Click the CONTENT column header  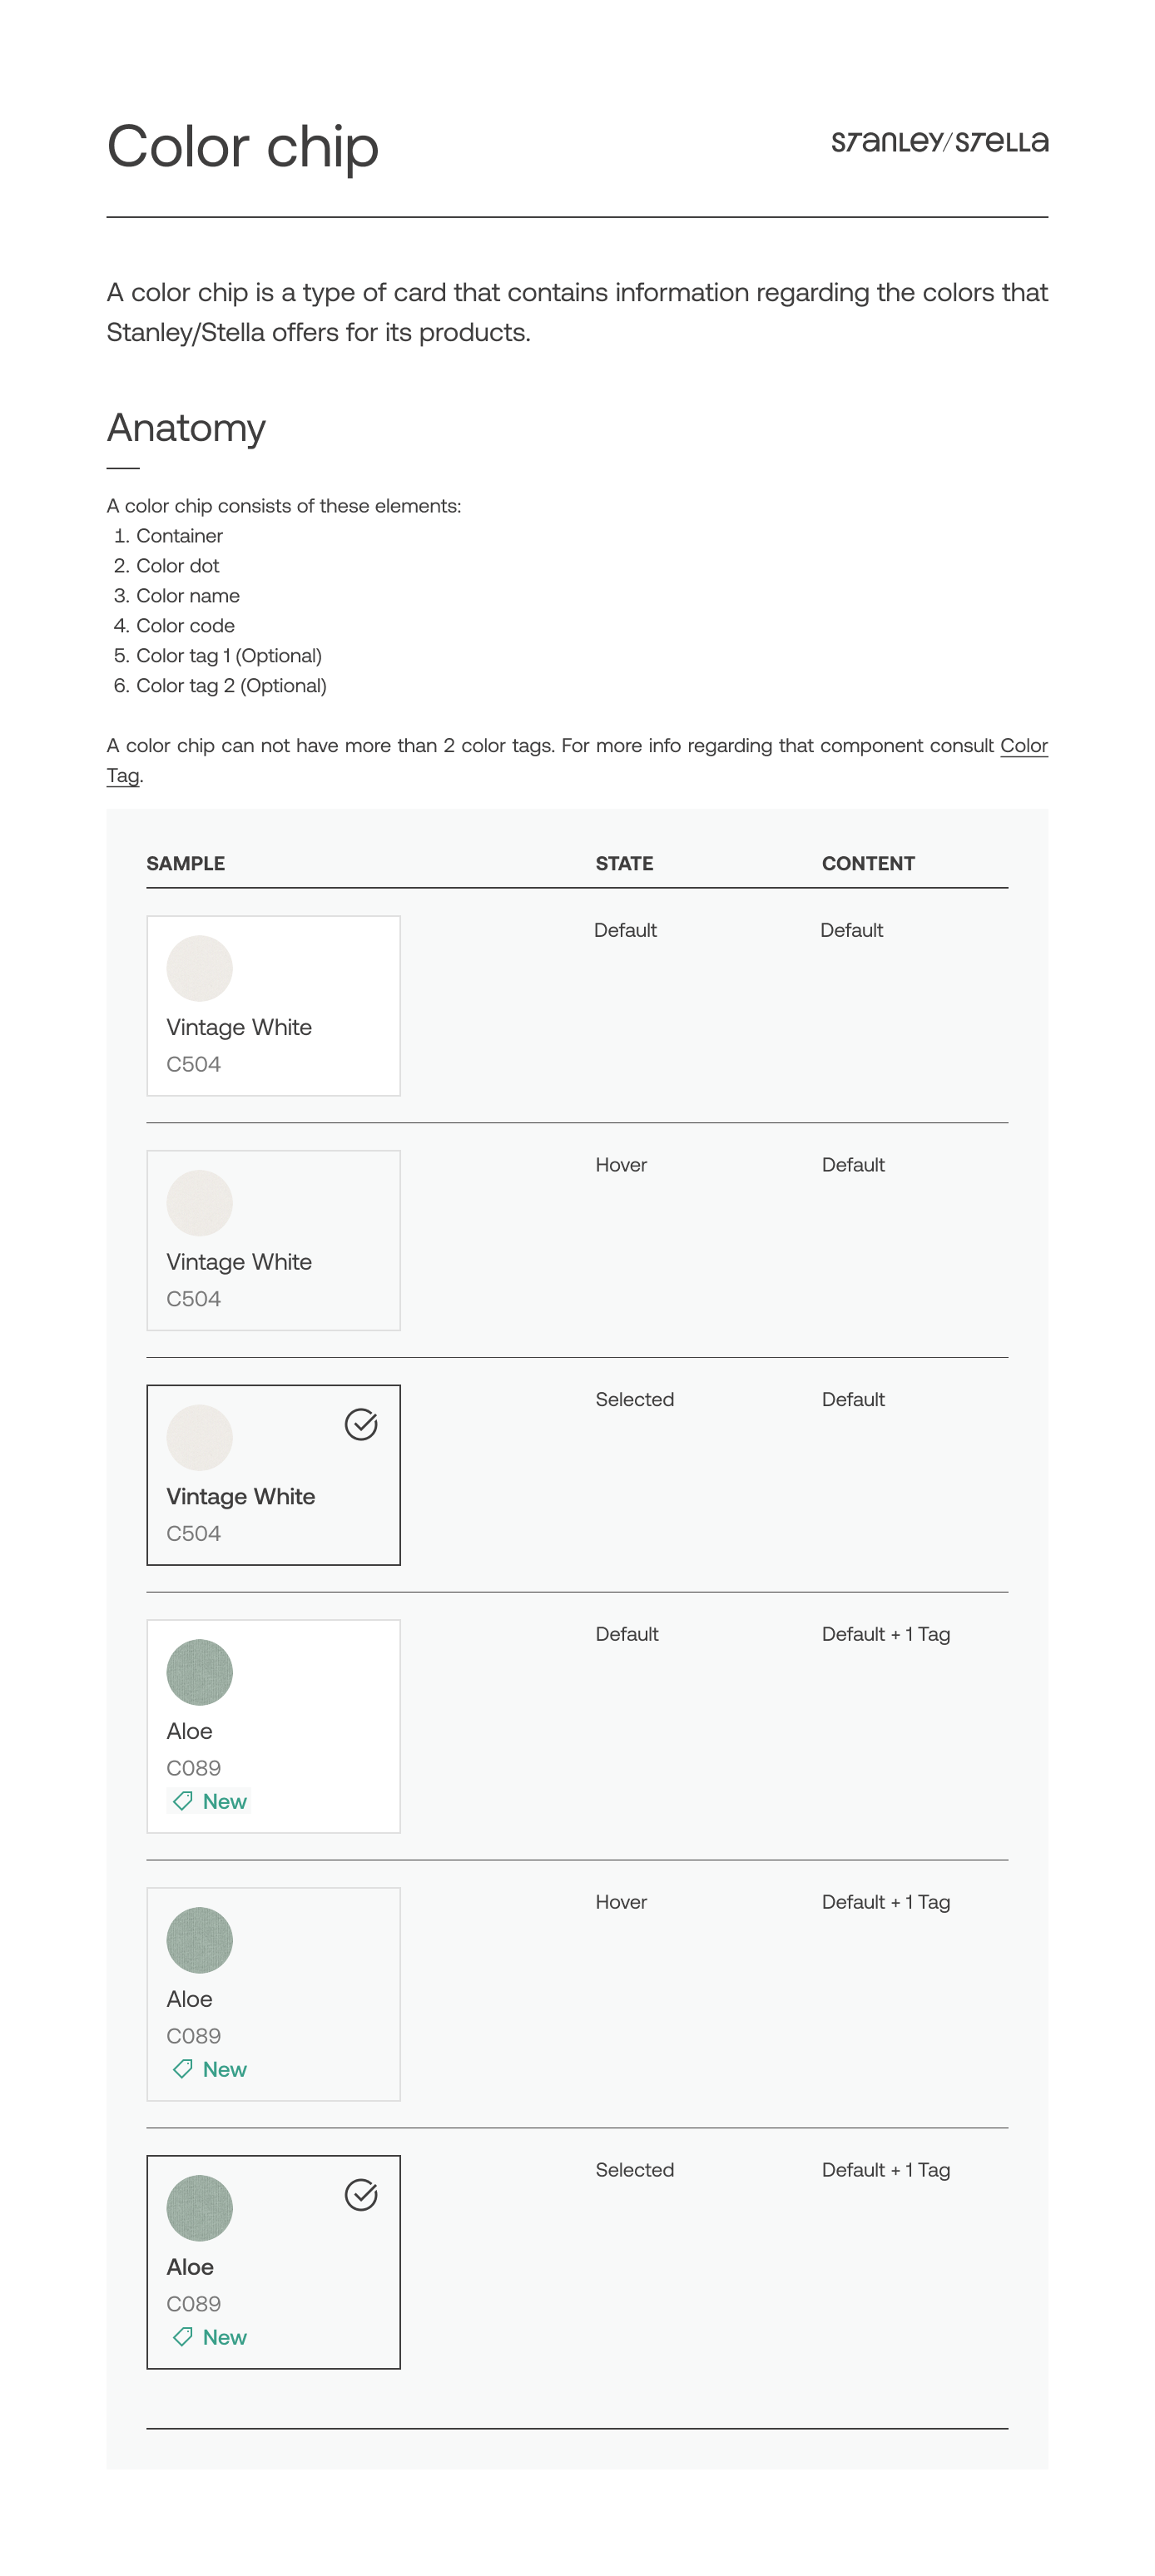pos(868,863)
